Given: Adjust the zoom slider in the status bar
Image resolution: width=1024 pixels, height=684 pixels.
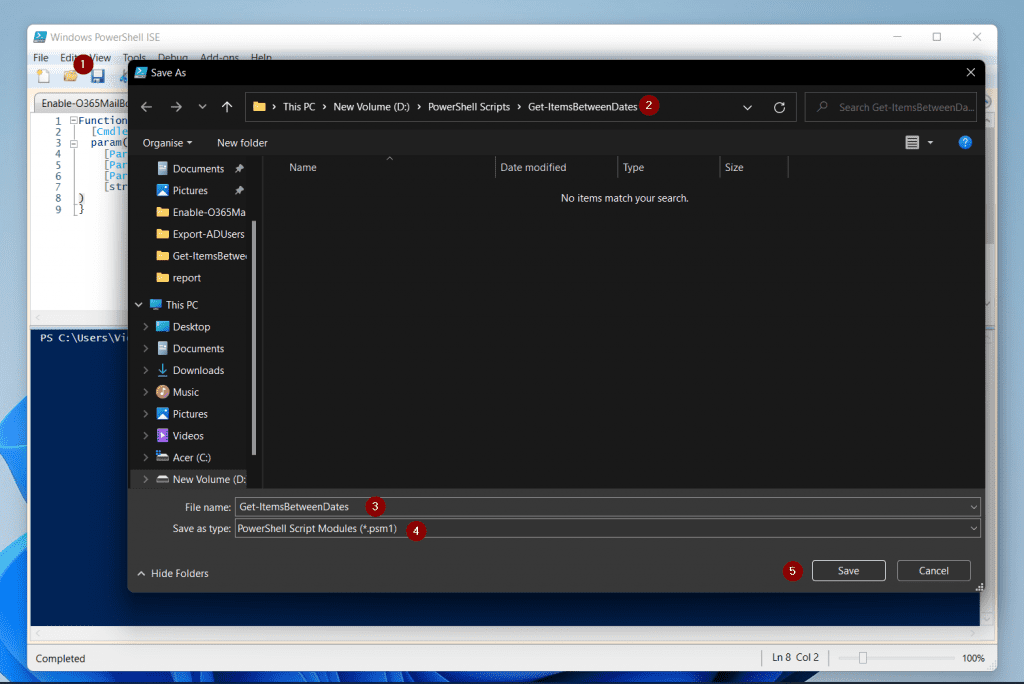Looking at the screenshot, I should point(863,658).
